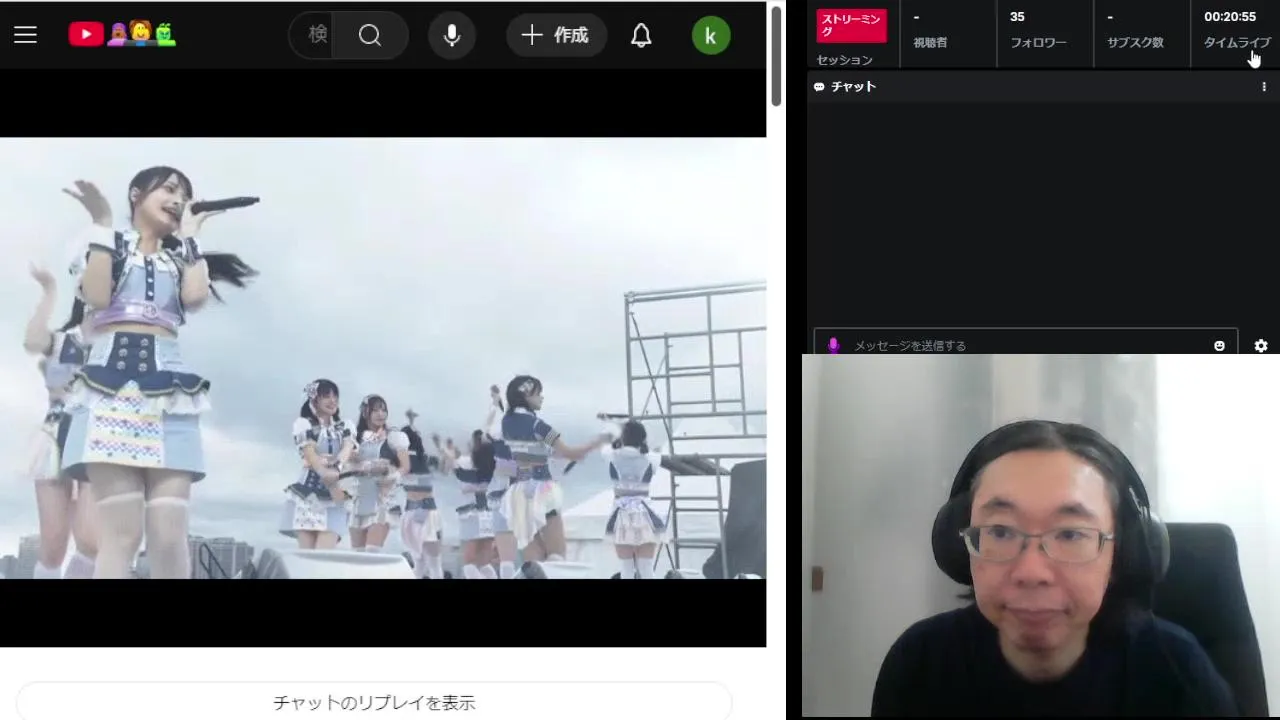Screen dimensions: 1280x720
Task: Select the サブスク数 subscribers stat
Action: (1135, 43)
